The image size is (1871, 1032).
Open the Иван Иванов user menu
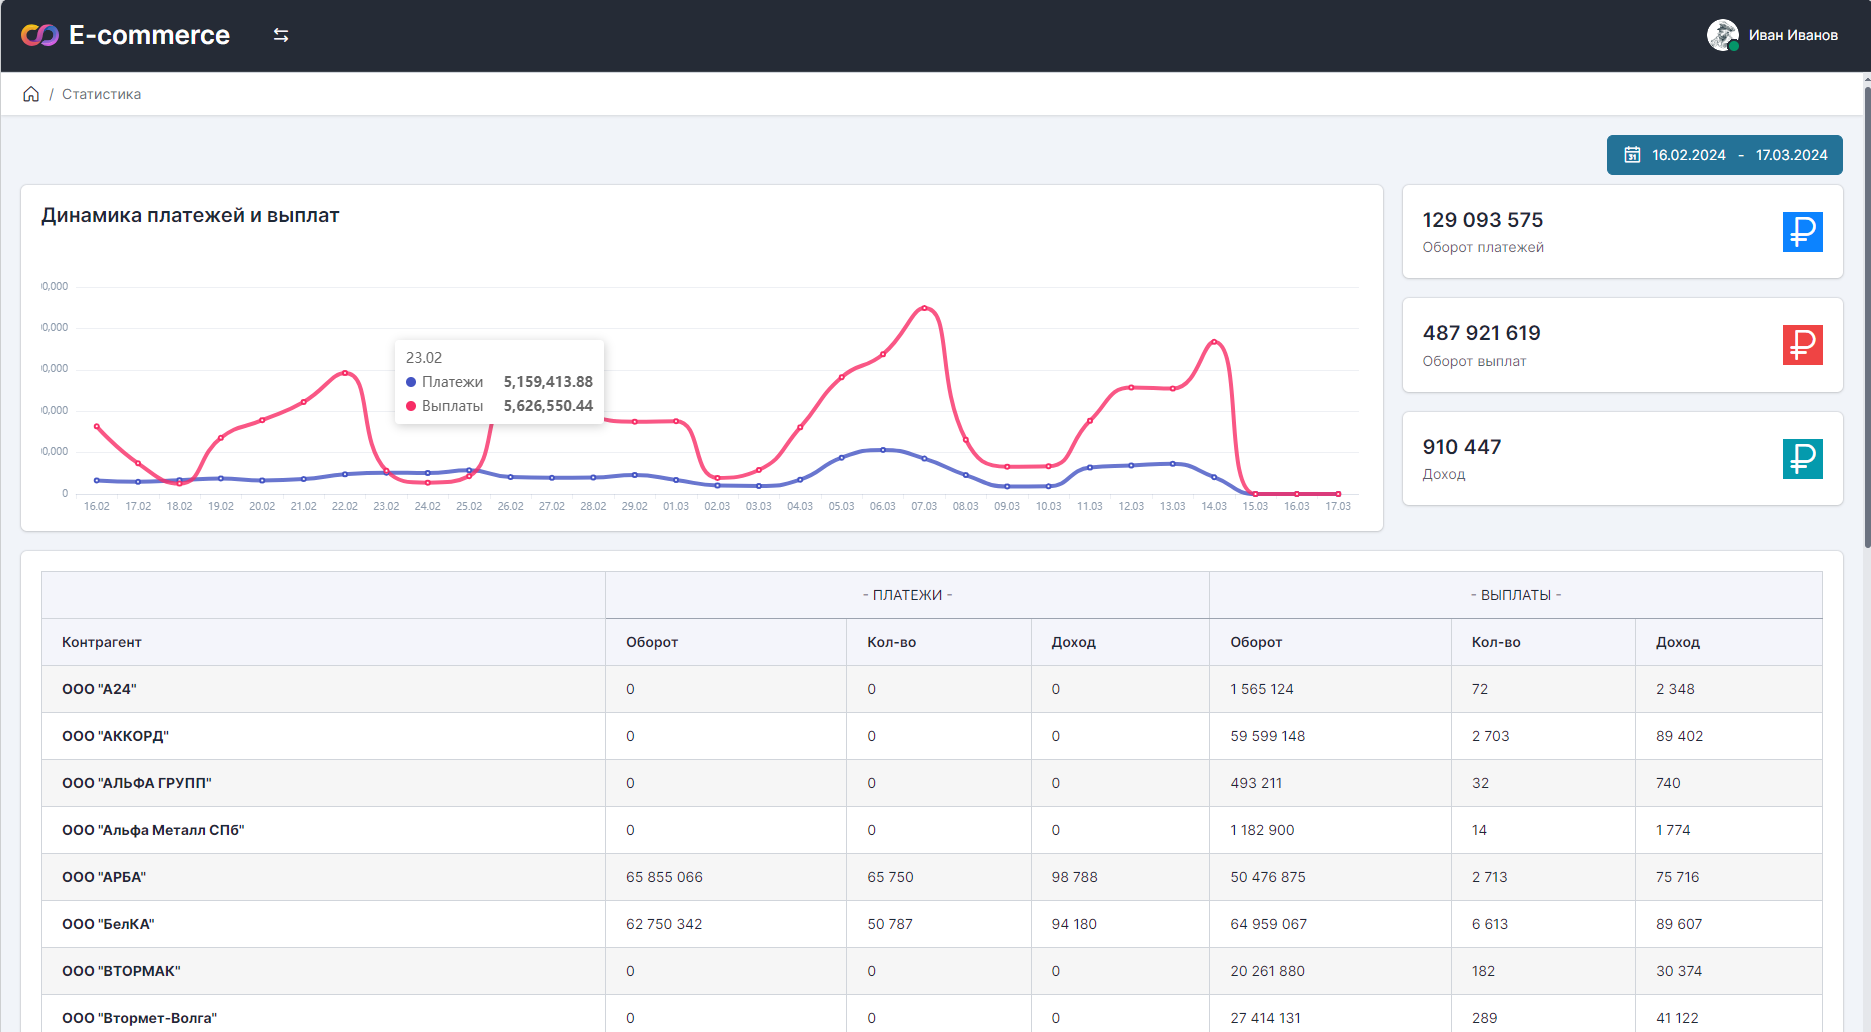click(x=1792, y=35)
